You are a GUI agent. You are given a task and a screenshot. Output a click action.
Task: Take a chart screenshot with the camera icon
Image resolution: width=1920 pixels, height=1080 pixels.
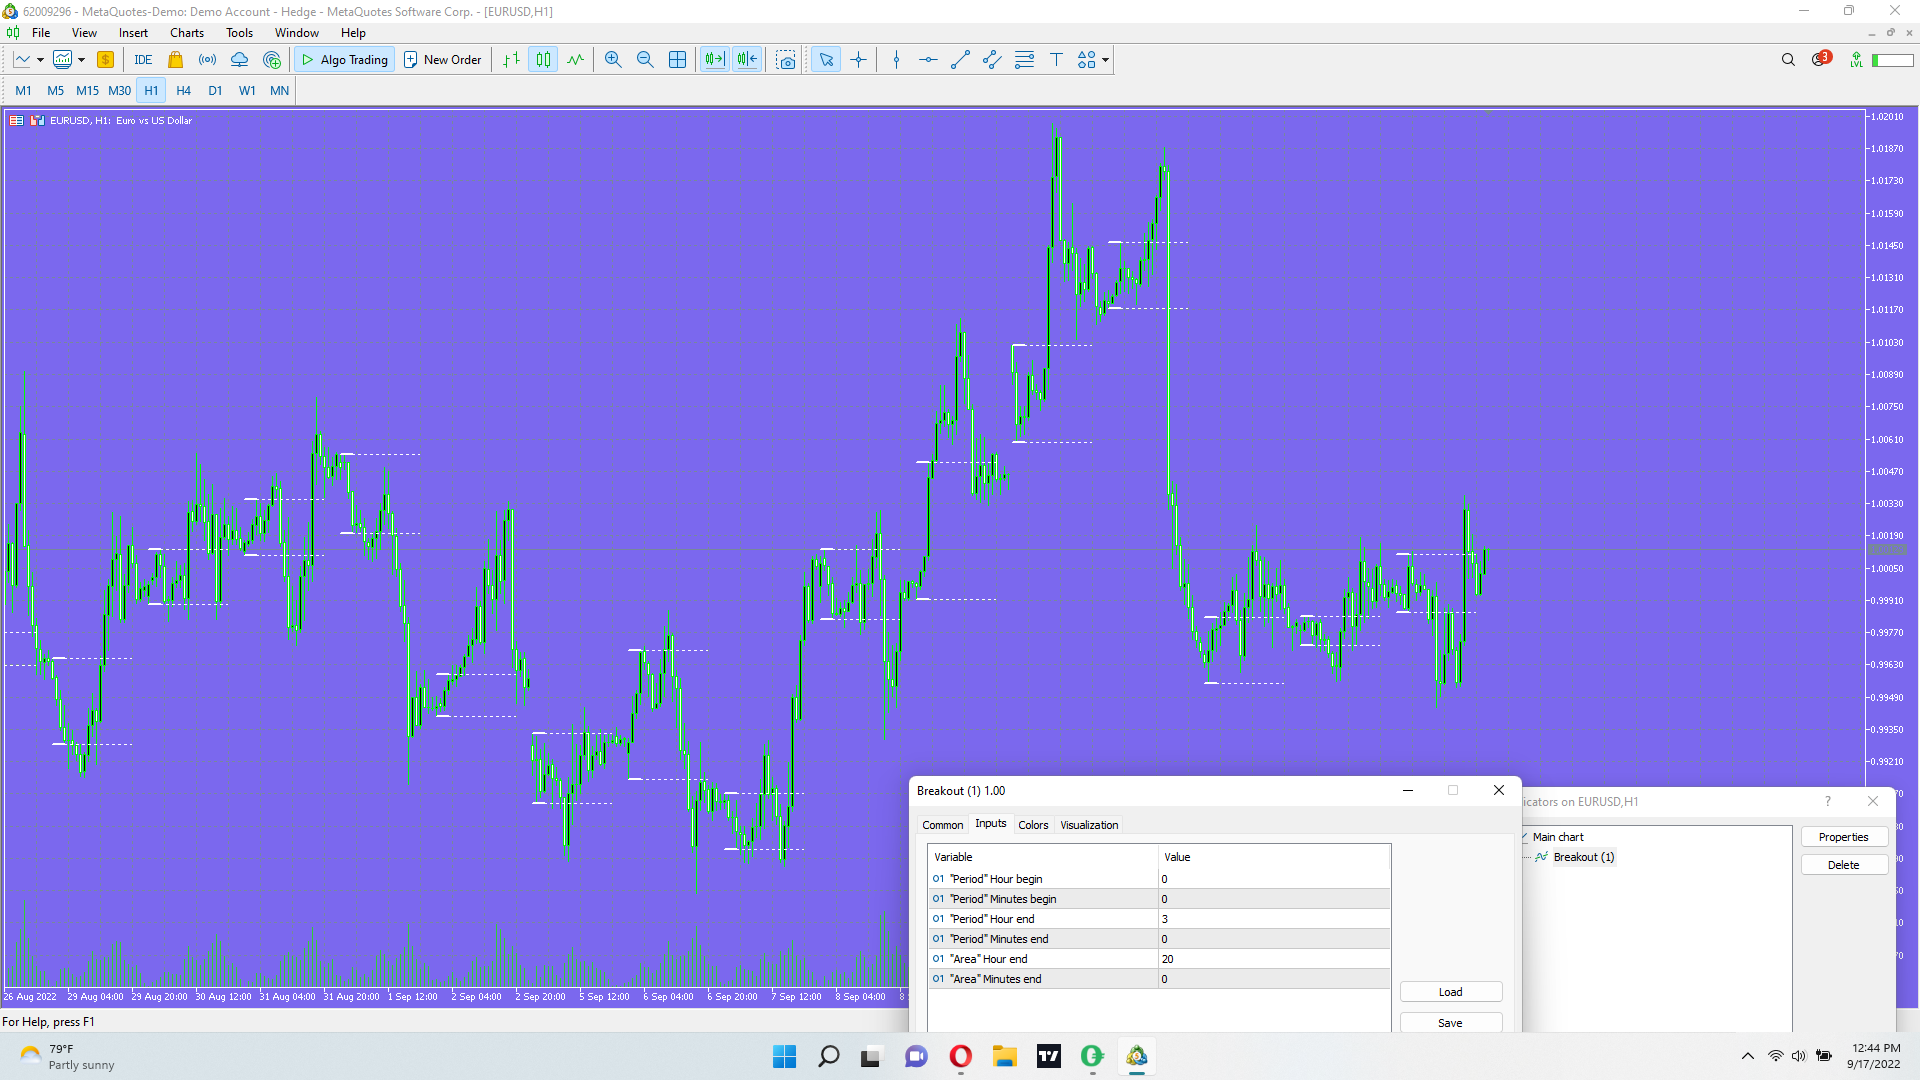(786, 60)
